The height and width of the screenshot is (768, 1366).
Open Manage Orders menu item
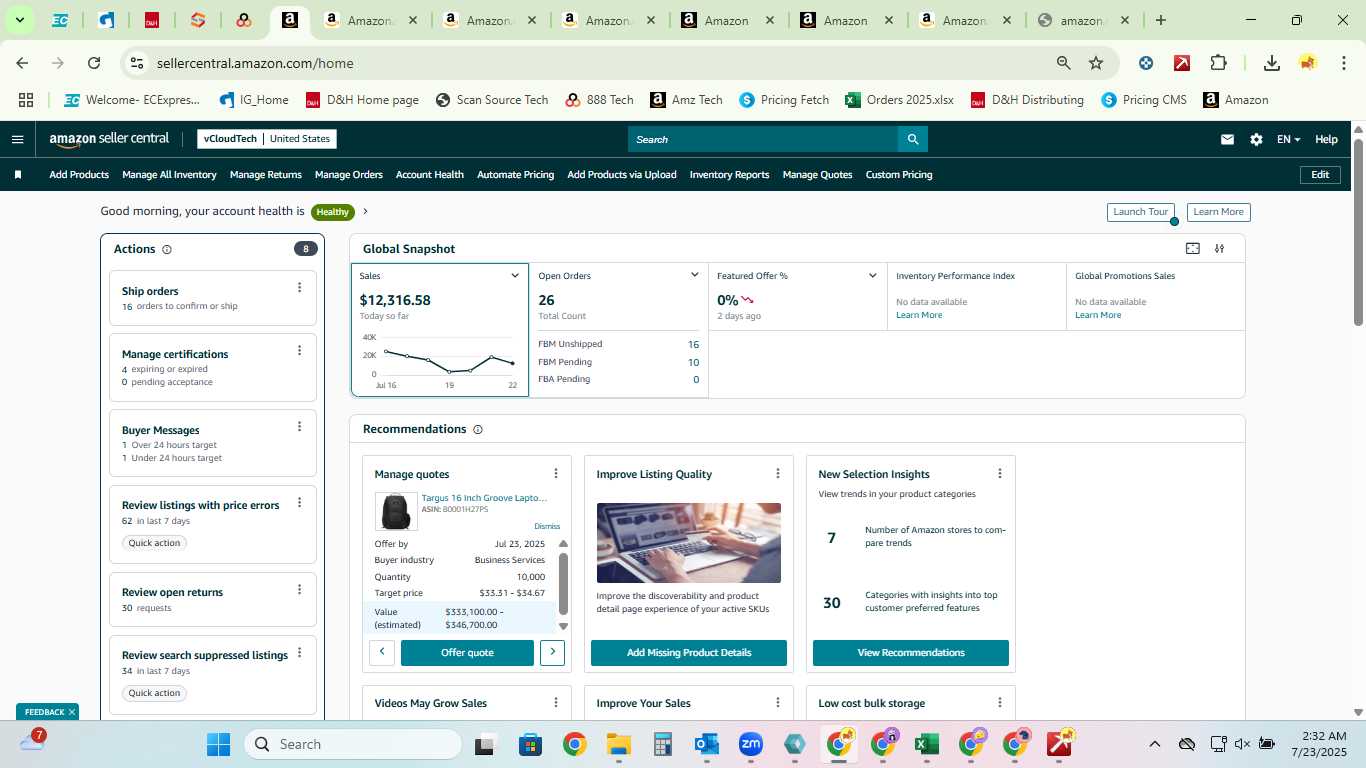click(x=349, y=175)
